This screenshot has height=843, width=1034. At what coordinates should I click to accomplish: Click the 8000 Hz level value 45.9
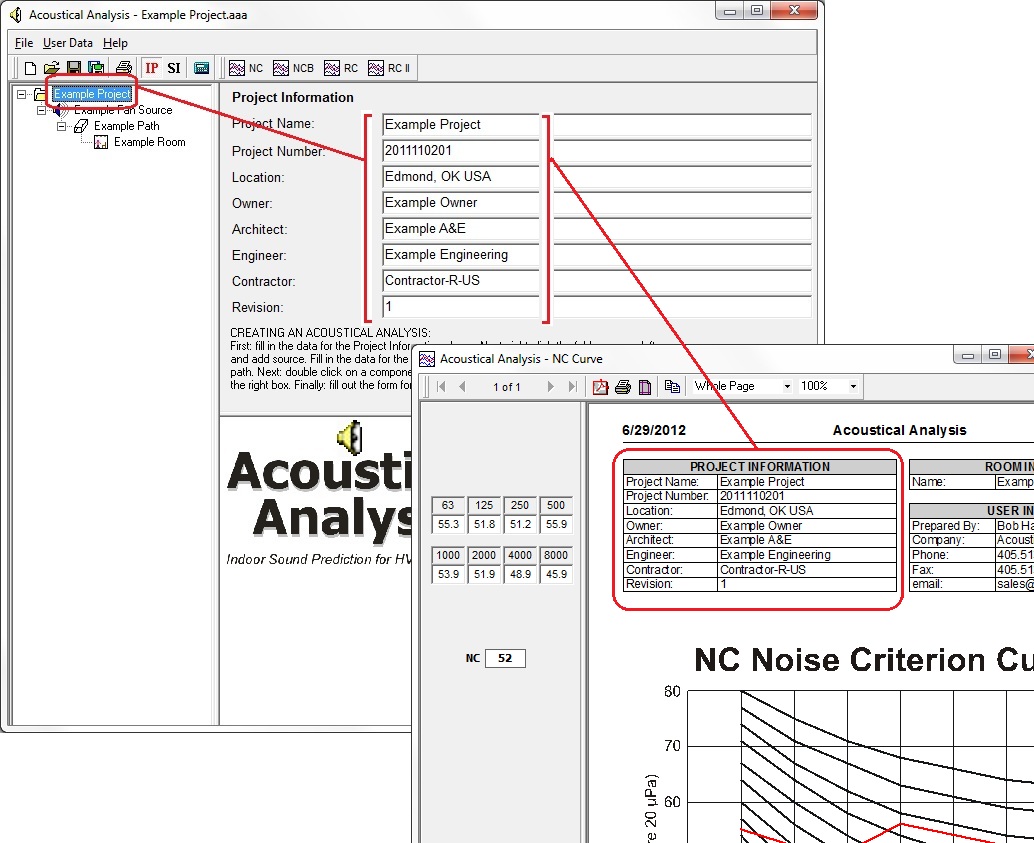pos(556,575)
